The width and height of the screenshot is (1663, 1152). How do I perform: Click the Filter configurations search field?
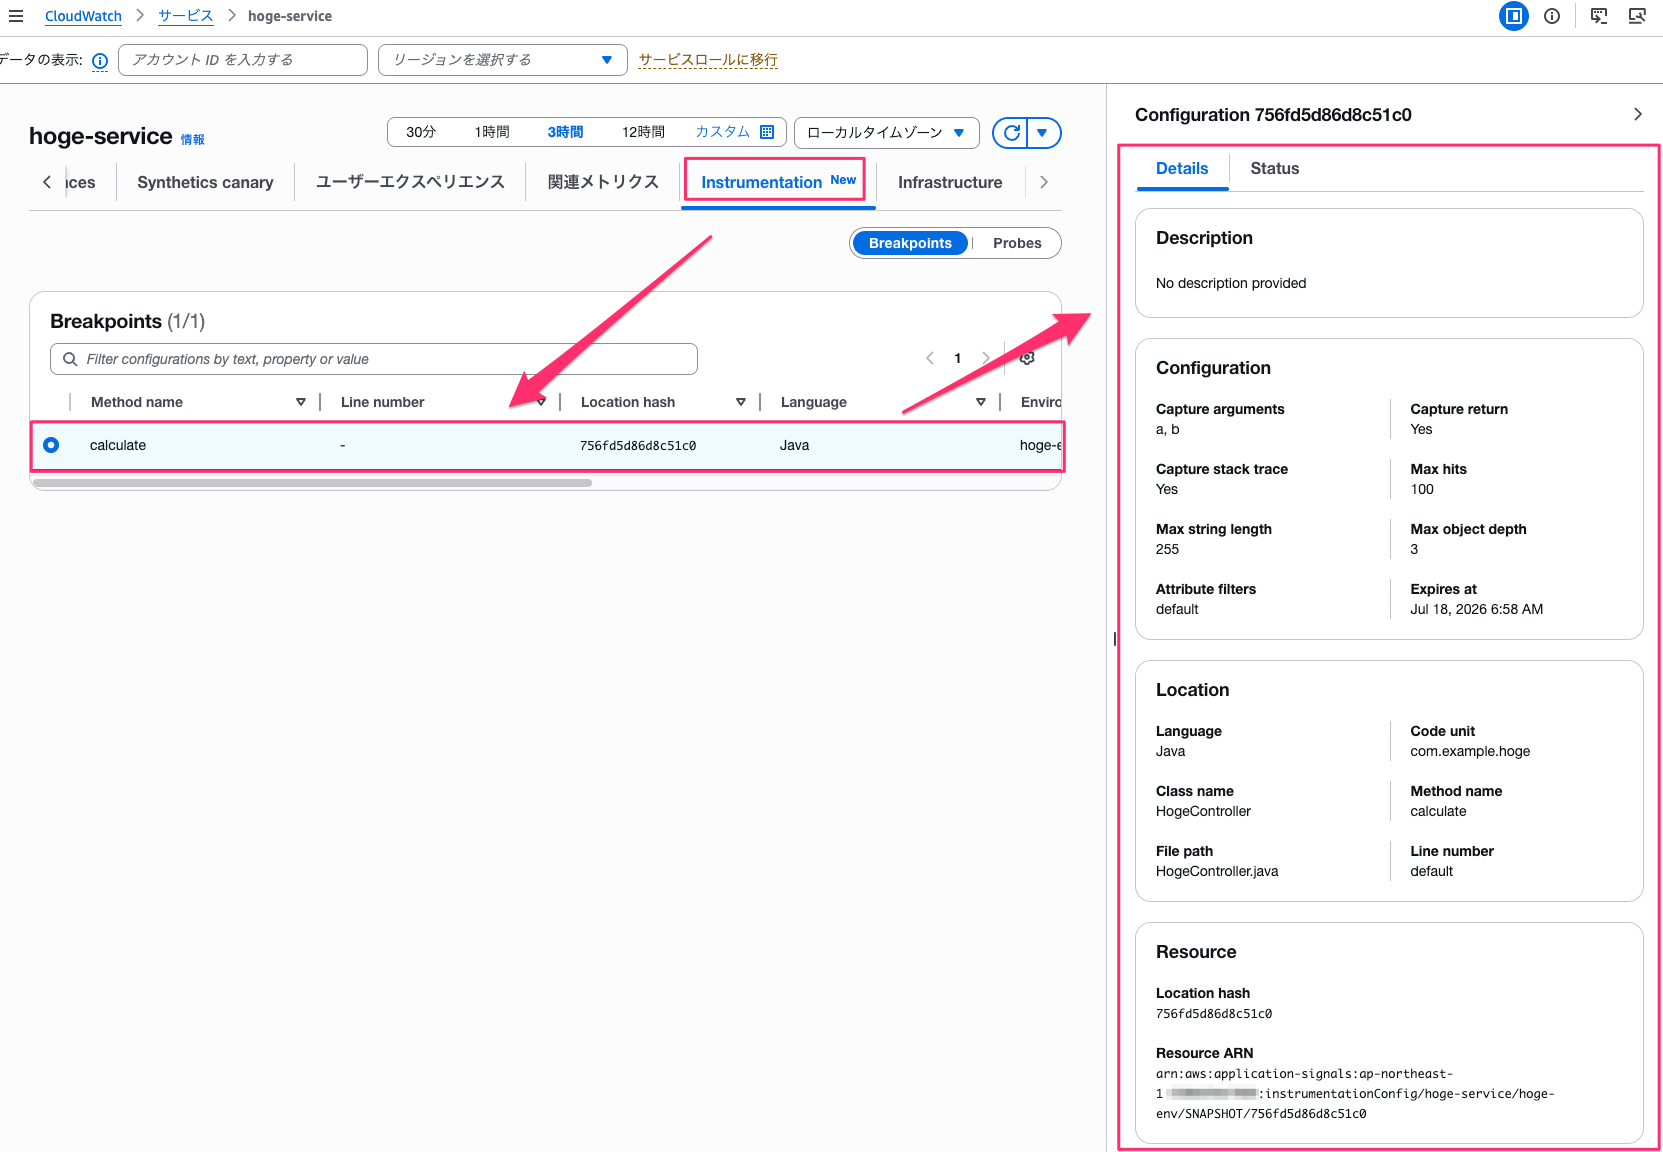(x=374, y=359)
